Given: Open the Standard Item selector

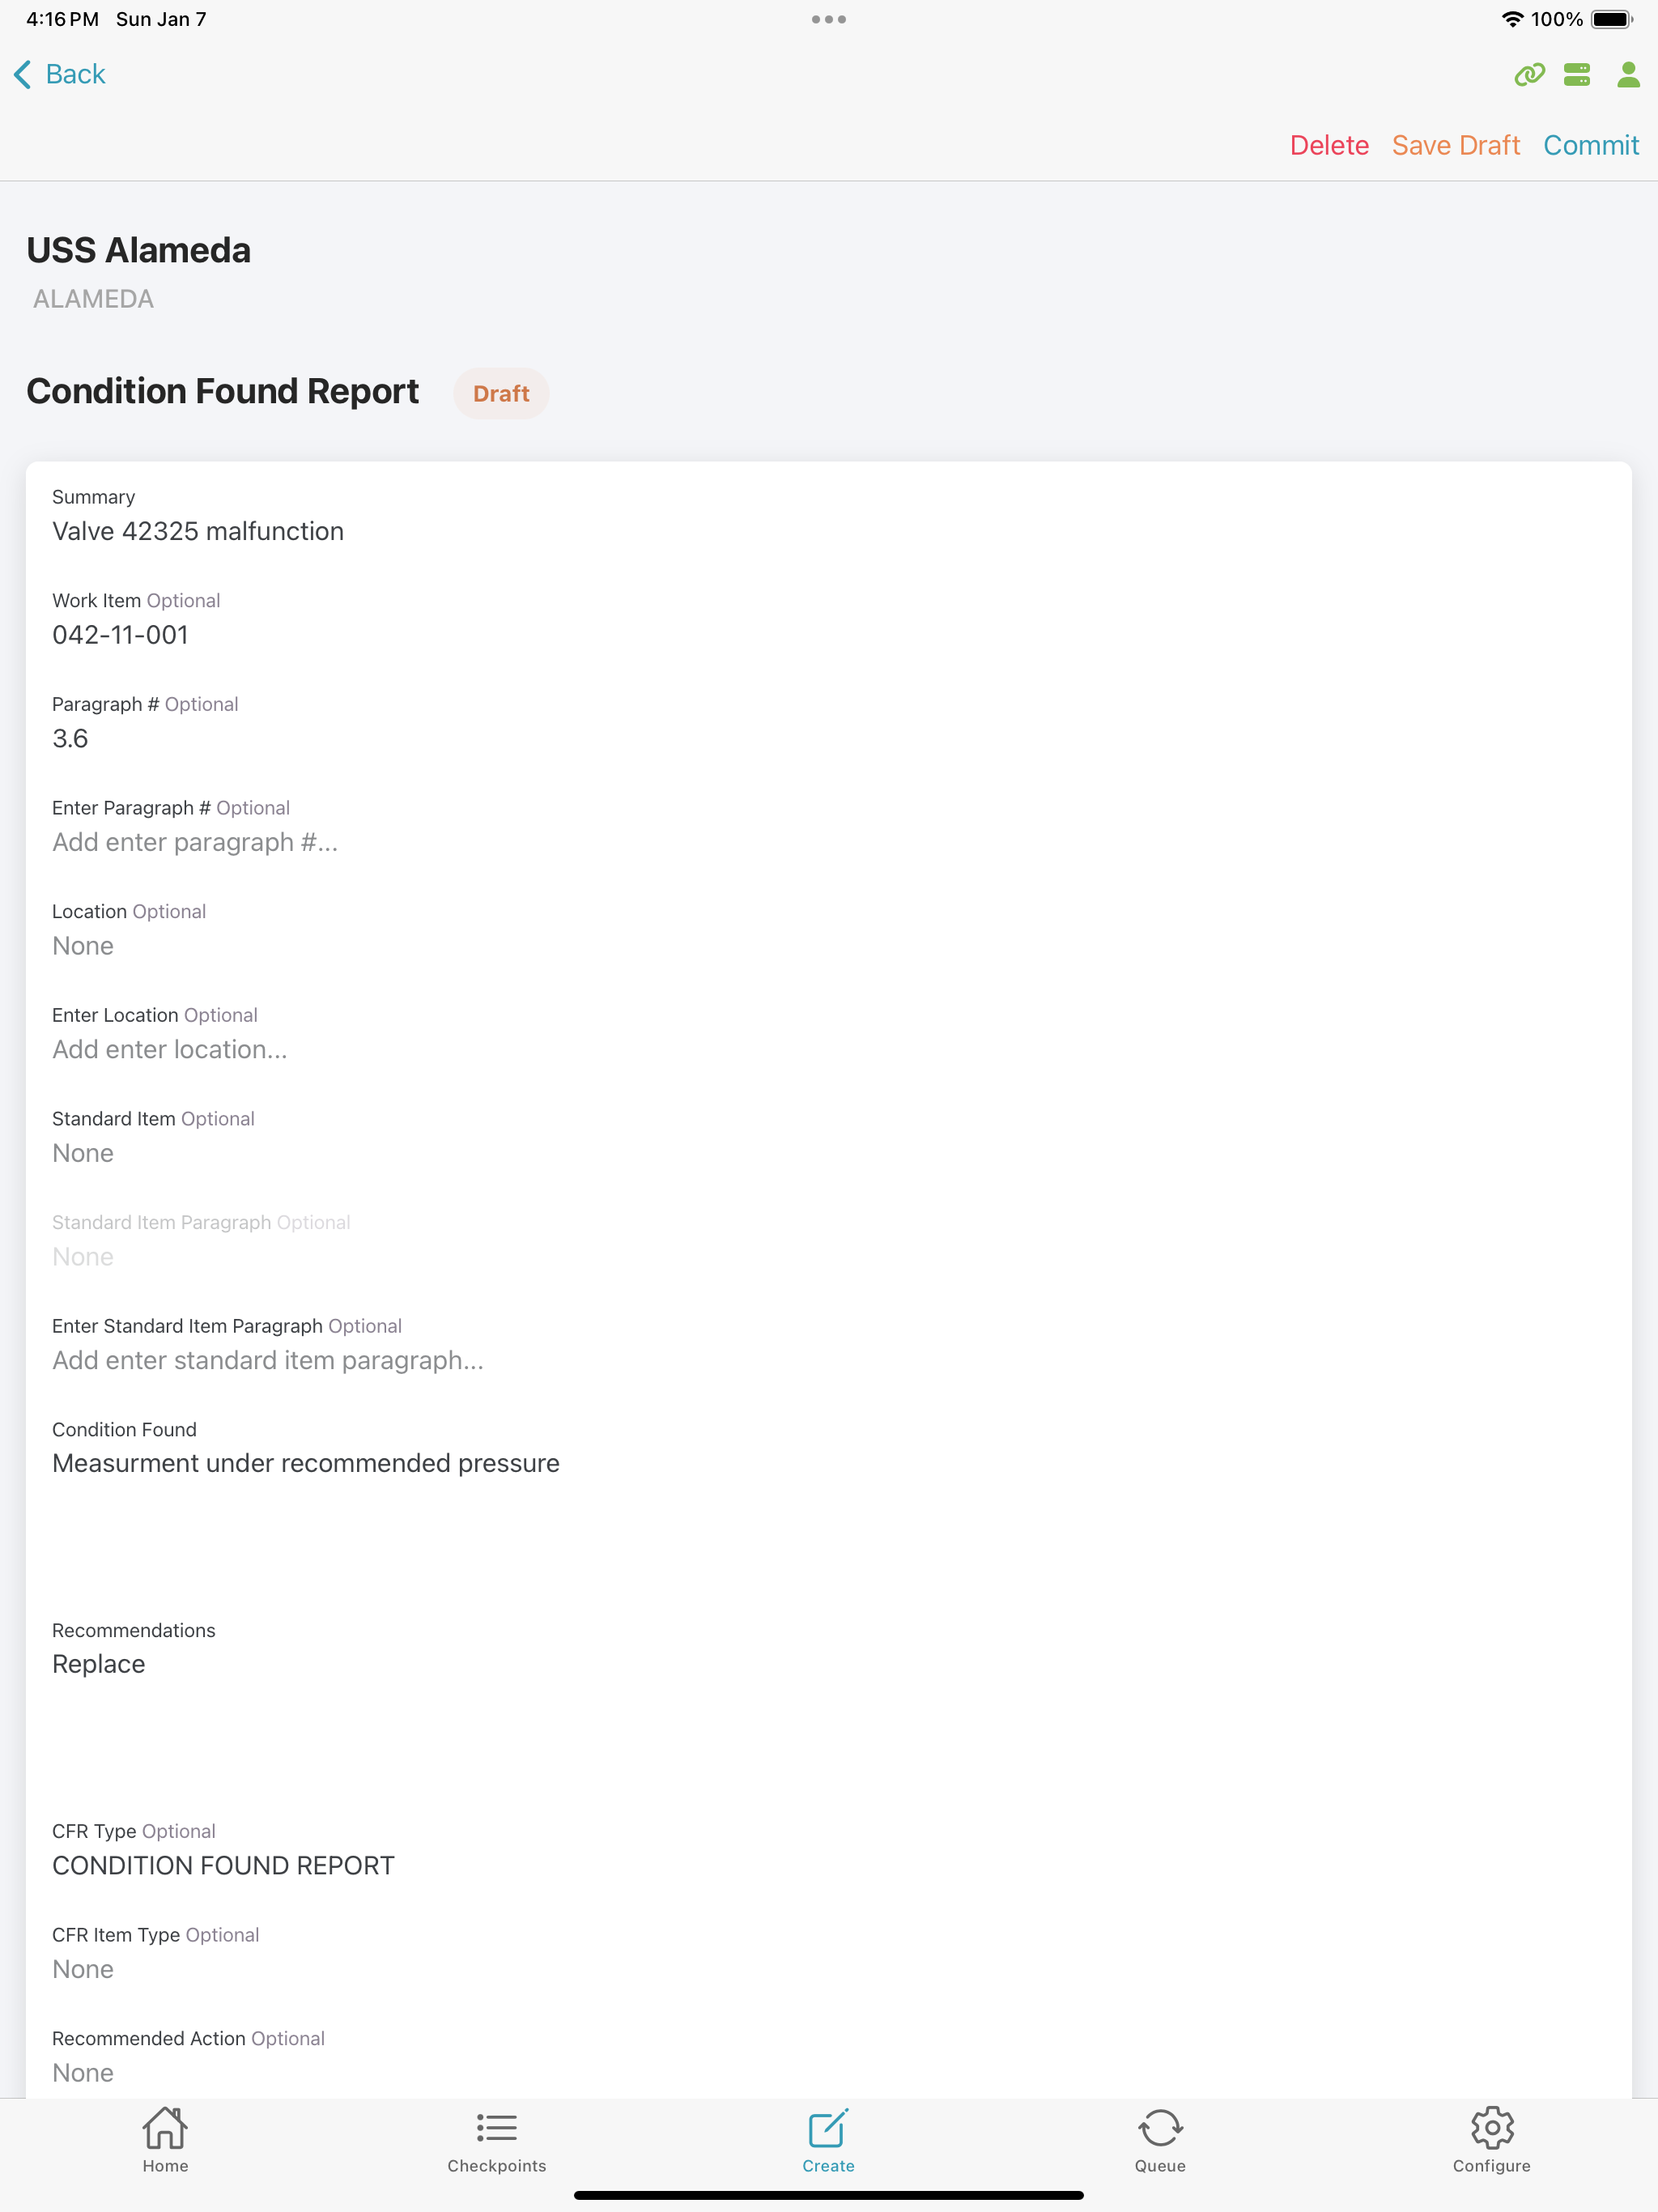Looking at the screenshot, I should tap(83, 1153).
